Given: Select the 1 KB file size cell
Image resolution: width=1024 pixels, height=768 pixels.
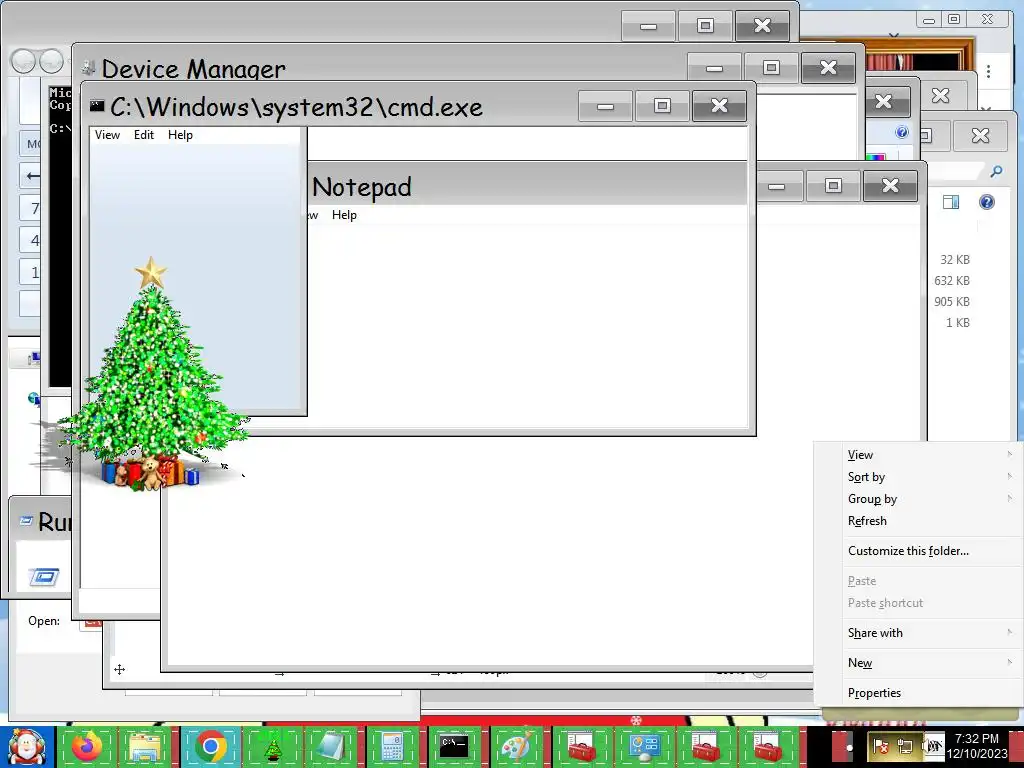Looking at the screenshot, I should click(957, 322).
